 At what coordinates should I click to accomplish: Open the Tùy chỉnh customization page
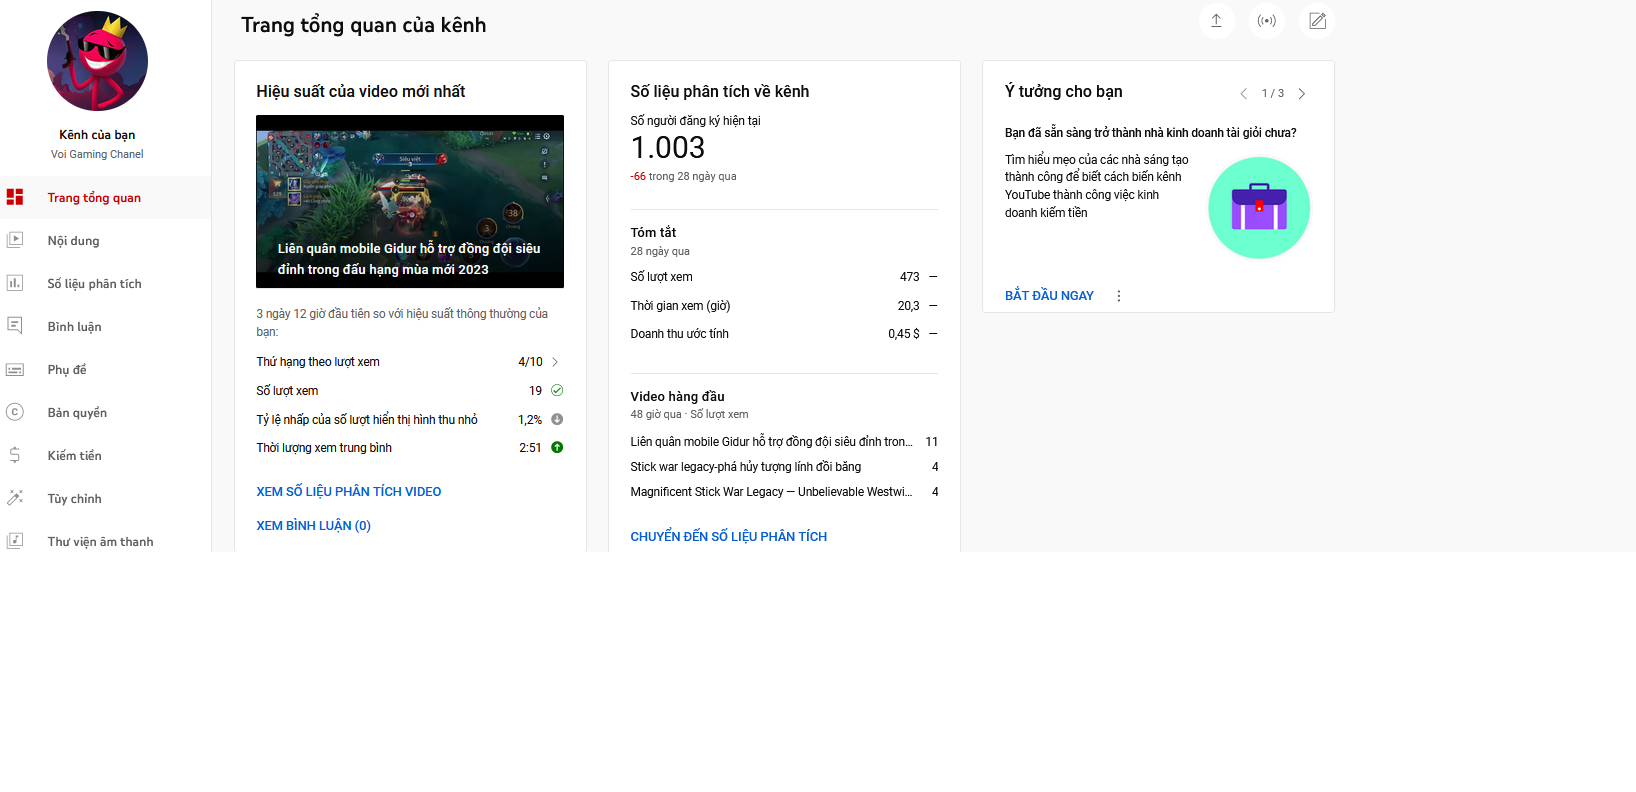pos(74,499)
